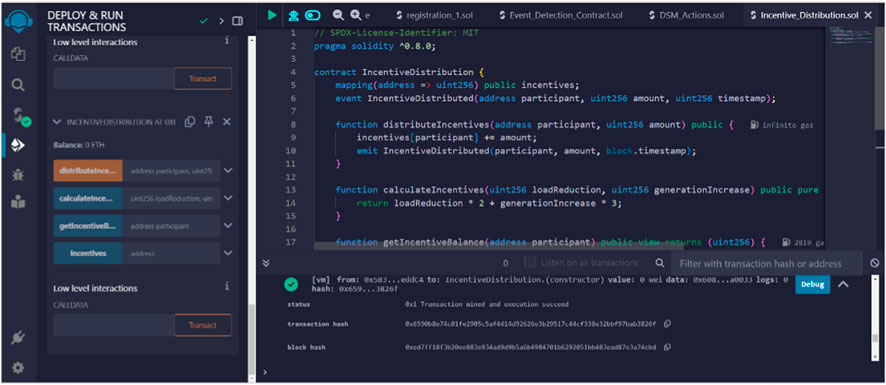Click the Debug button in terminal
The image size is (886, 385).
813,284
